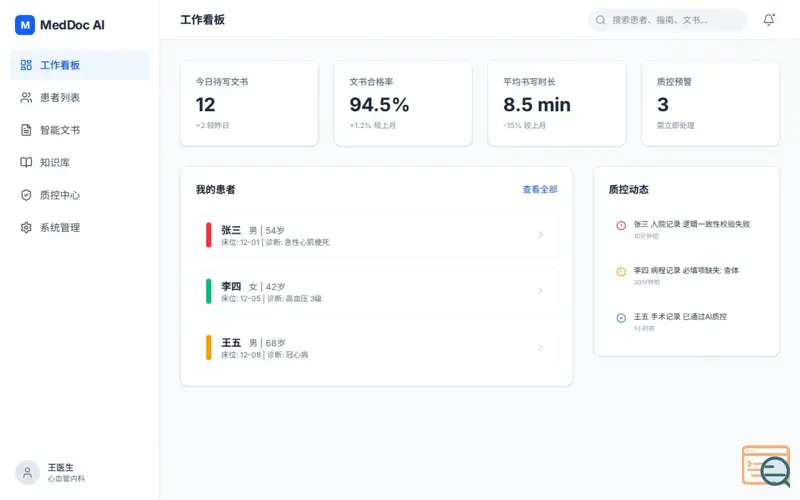800x500 pixels.
Task: Click the 质控中心 shield icon
Action: pyautogui.click(x=26, y=195)
